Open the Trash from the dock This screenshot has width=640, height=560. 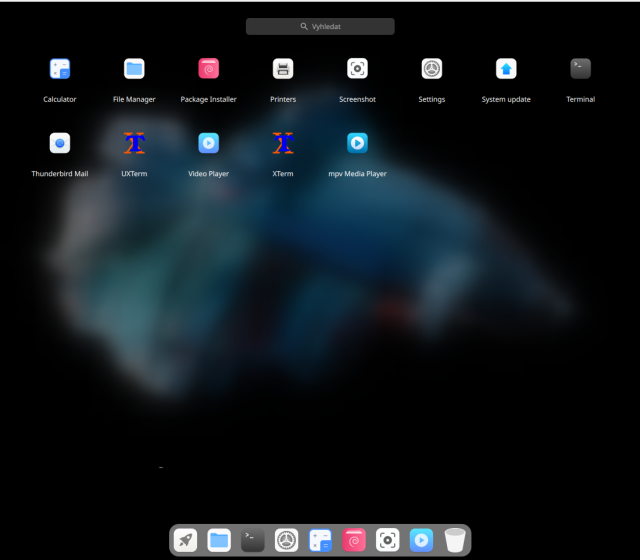pyautogui.click(x=455, y=540)
